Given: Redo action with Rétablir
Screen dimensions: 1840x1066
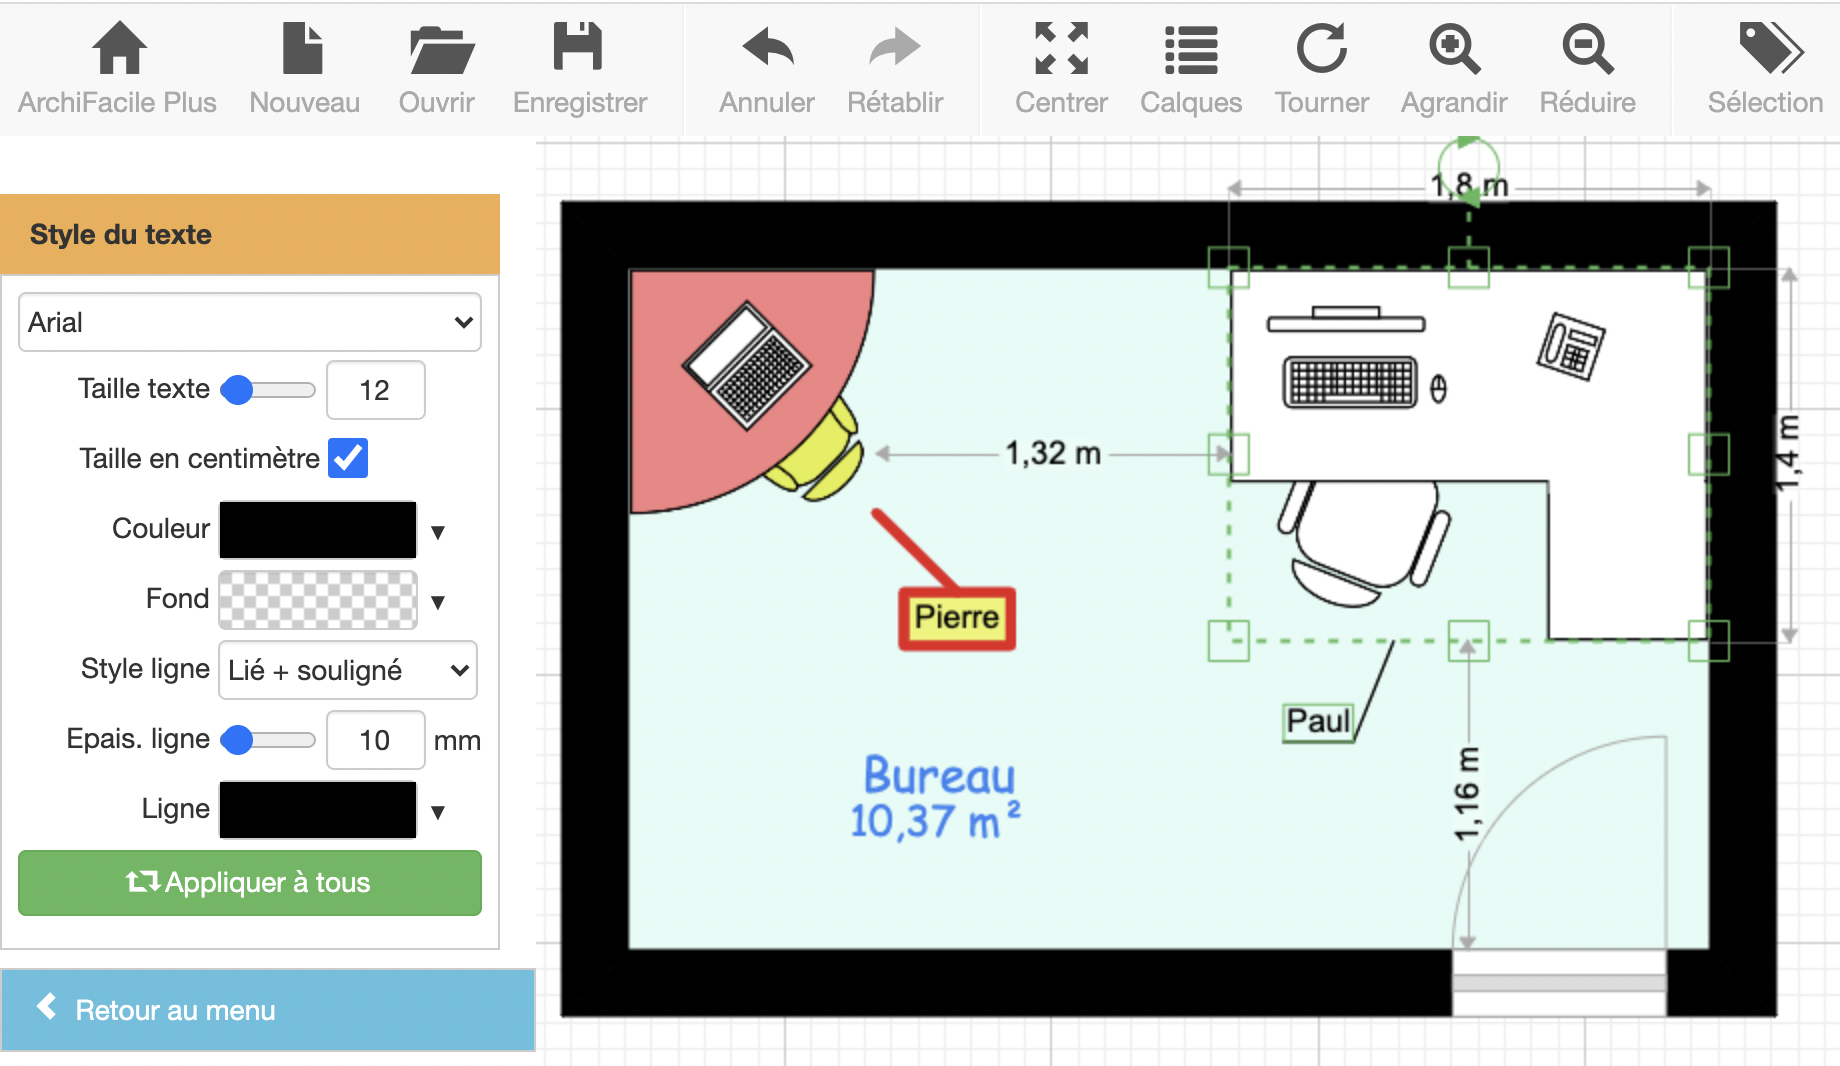Looking at the screenshot, I should click(894, 49).
